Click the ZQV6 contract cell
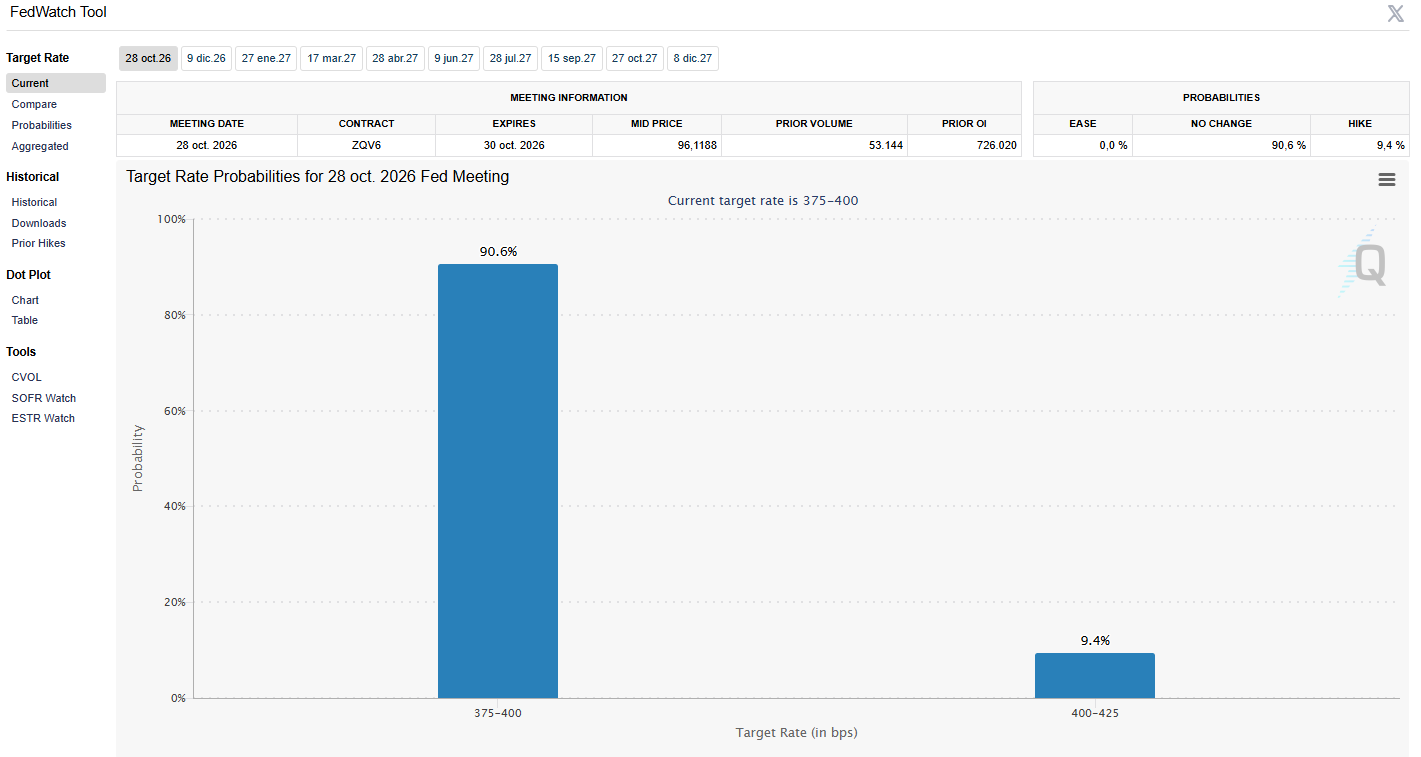The width and height of the screenshot is (1421, 757). click(366, 145)
